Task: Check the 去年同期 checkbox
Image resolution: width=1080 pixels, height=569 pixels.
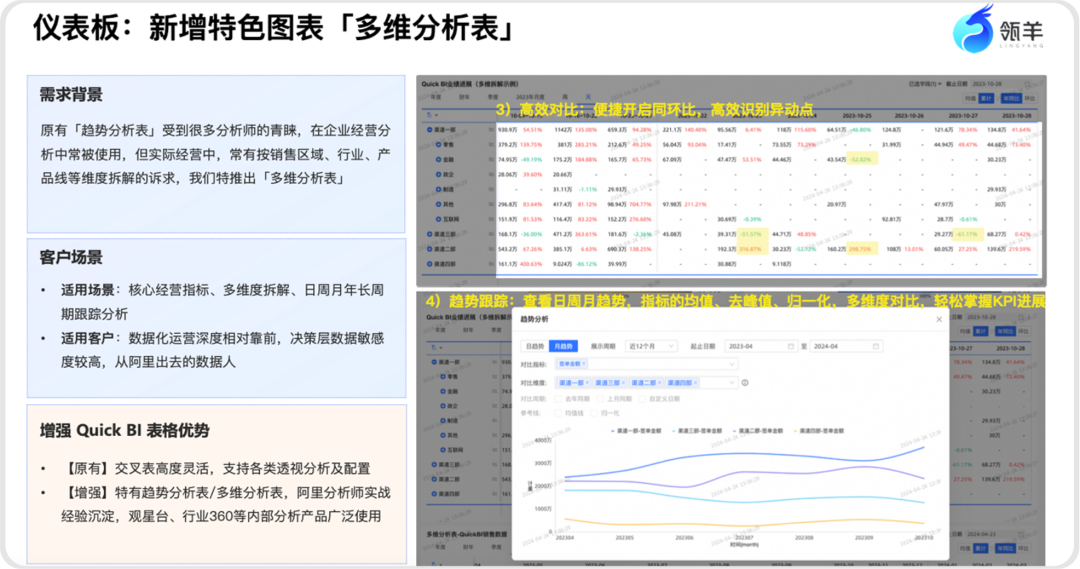Action: (561, 399)
